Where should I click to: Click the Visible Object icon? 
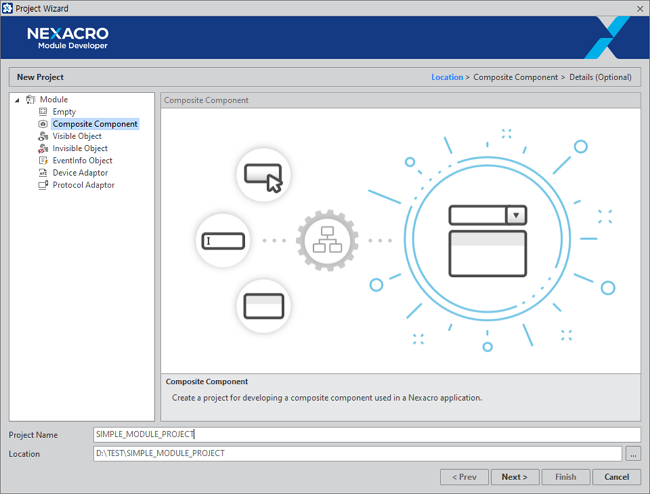click(x=43, y=136)
